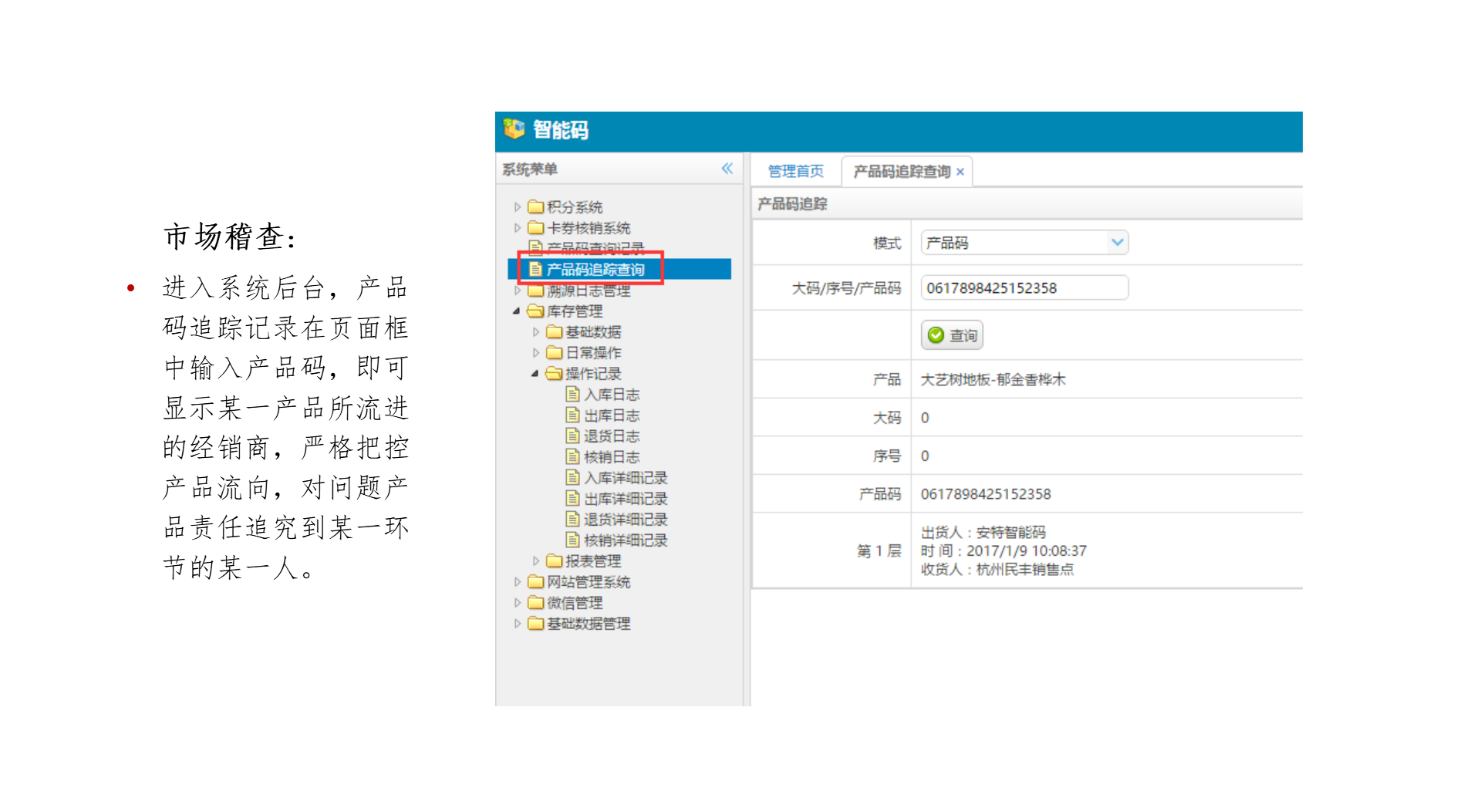Click the folder icon of 日常操作
1459x803 pixels.
555,353
